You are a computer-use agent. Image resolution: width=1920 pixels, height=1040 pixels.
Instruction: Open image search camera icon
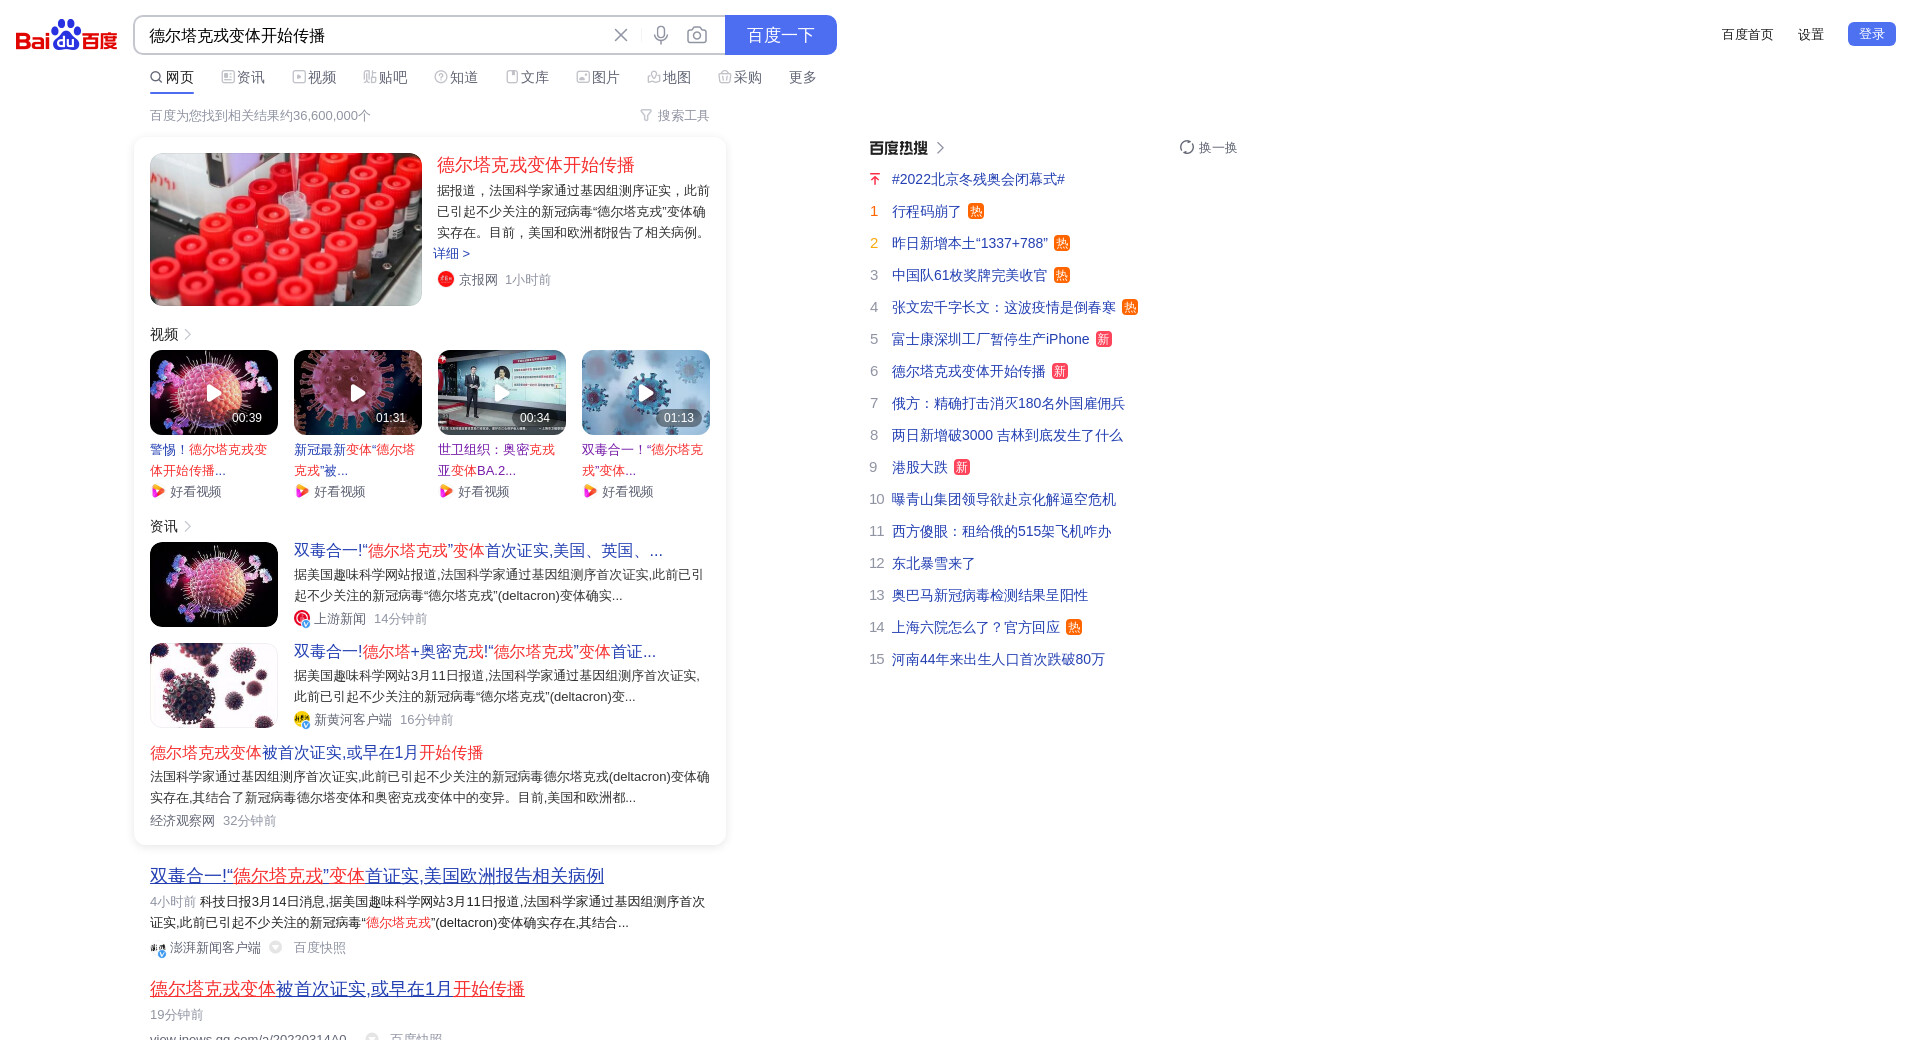697,35
